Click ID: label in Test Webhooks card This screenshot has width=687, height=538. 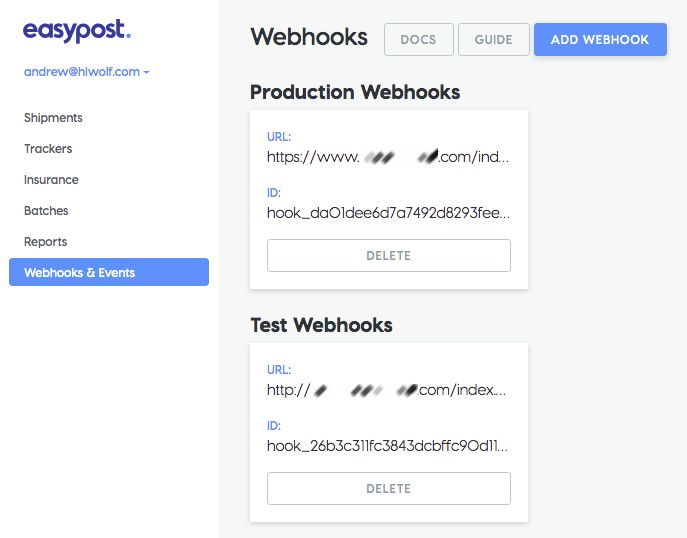pyautogui.click(x=274, y=426)
